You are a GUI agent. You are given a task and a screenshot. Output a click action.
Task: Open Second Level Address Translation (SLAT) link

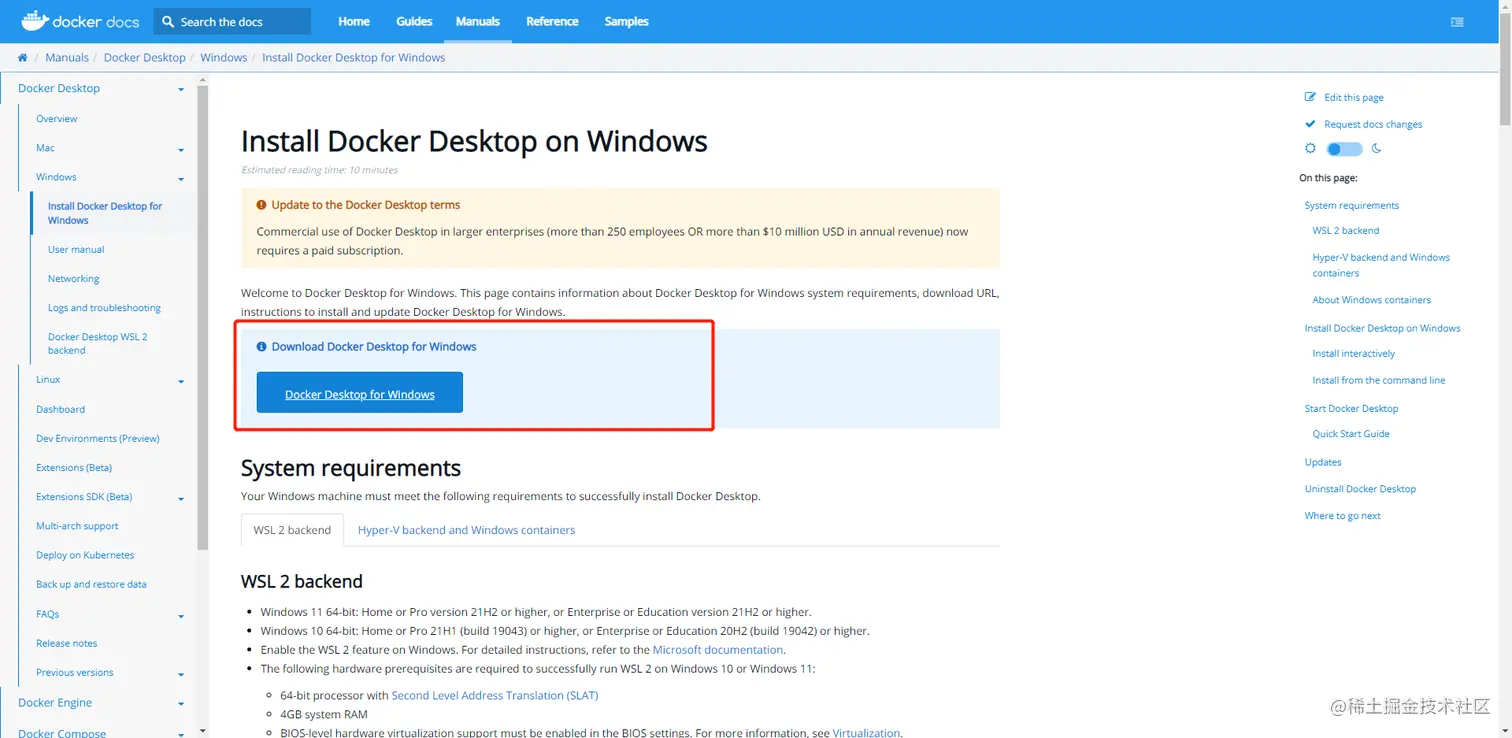click(x=495, y=695)
